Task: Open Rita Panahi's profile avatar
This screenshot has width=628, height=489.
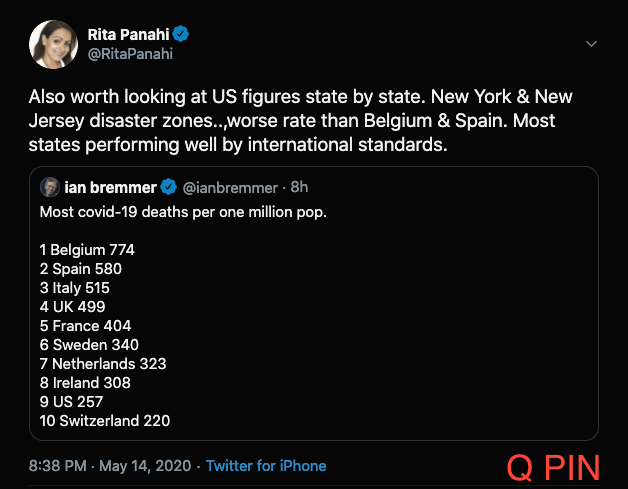Action: pyautogui.click(x=52, y=44)
